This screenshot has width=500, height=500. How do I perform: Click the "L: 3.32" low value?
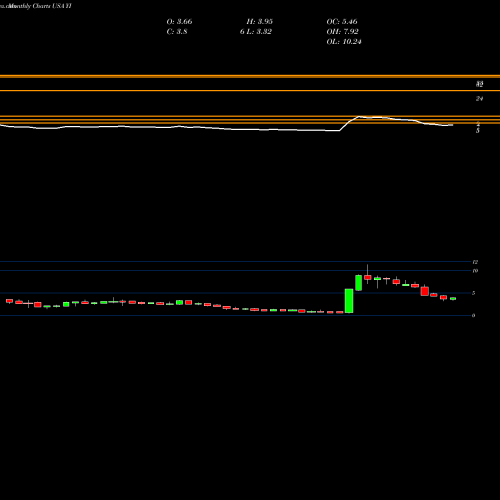pos(259,32)
